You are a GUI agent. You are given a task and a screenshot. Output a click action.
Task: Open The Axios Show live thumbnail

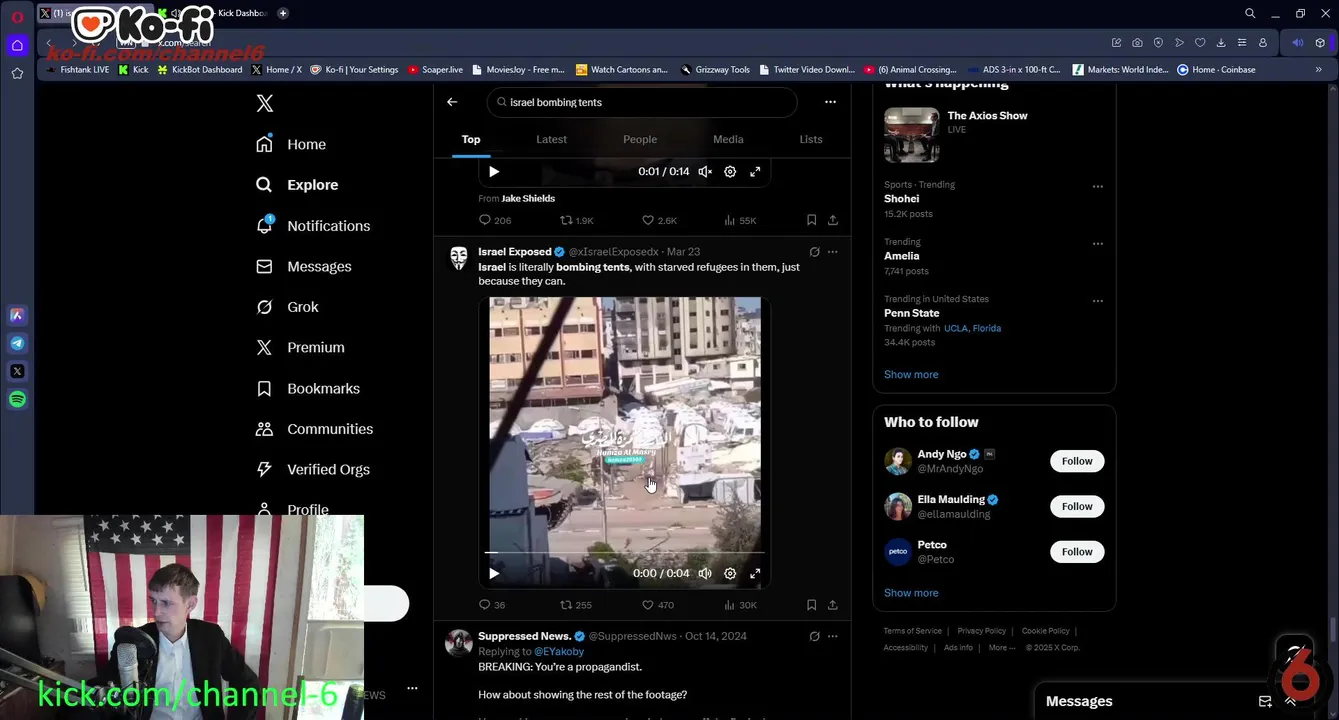tap(911, 135)
